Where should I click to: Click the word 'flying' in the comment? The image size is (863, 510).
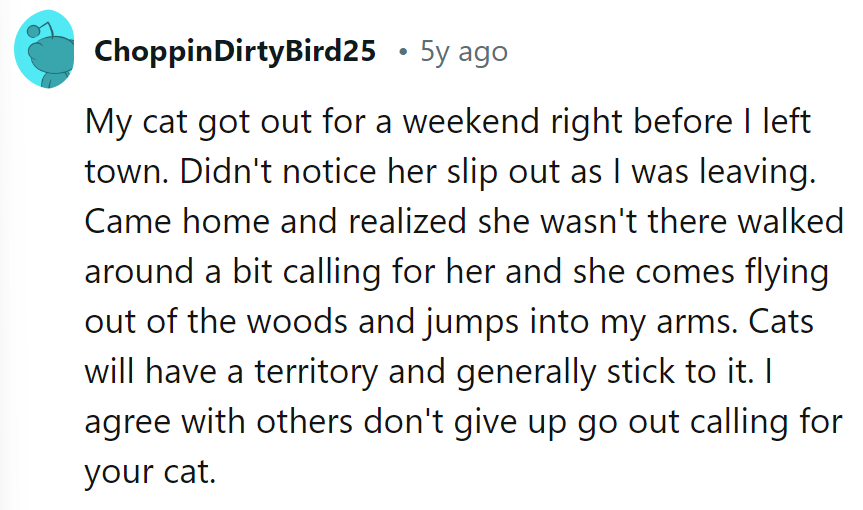(785, 272)
